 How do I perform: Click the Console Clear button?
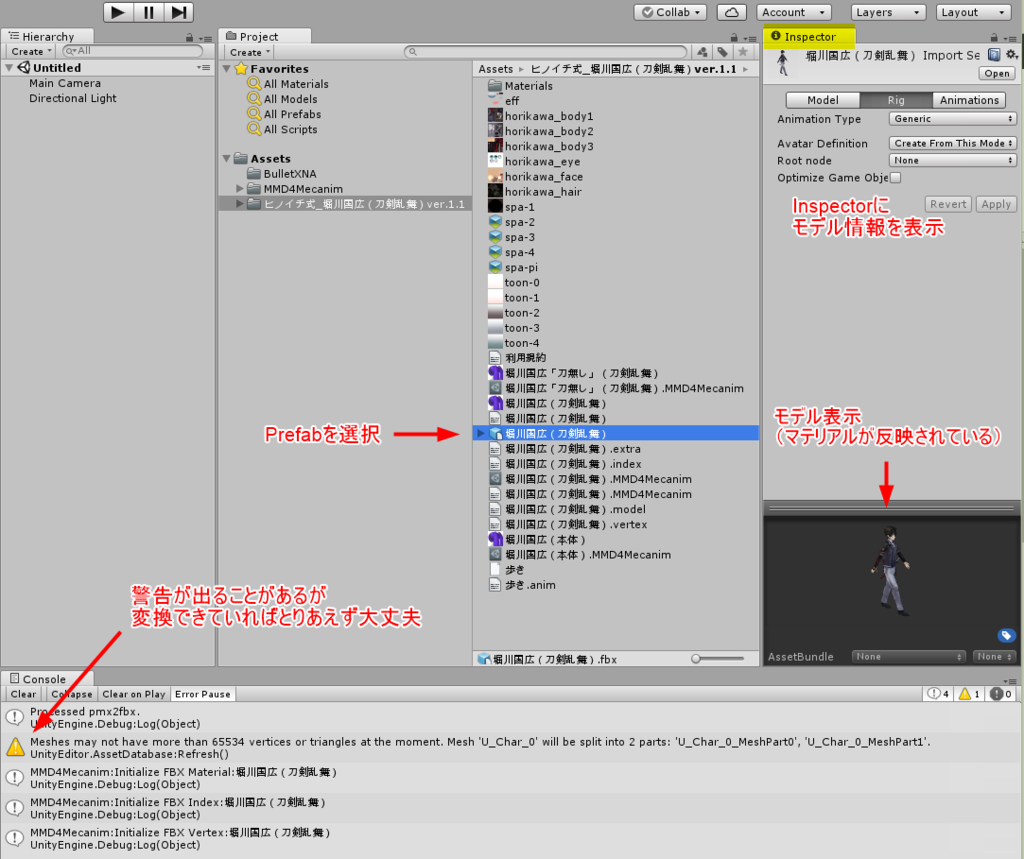tap(23, 694)
